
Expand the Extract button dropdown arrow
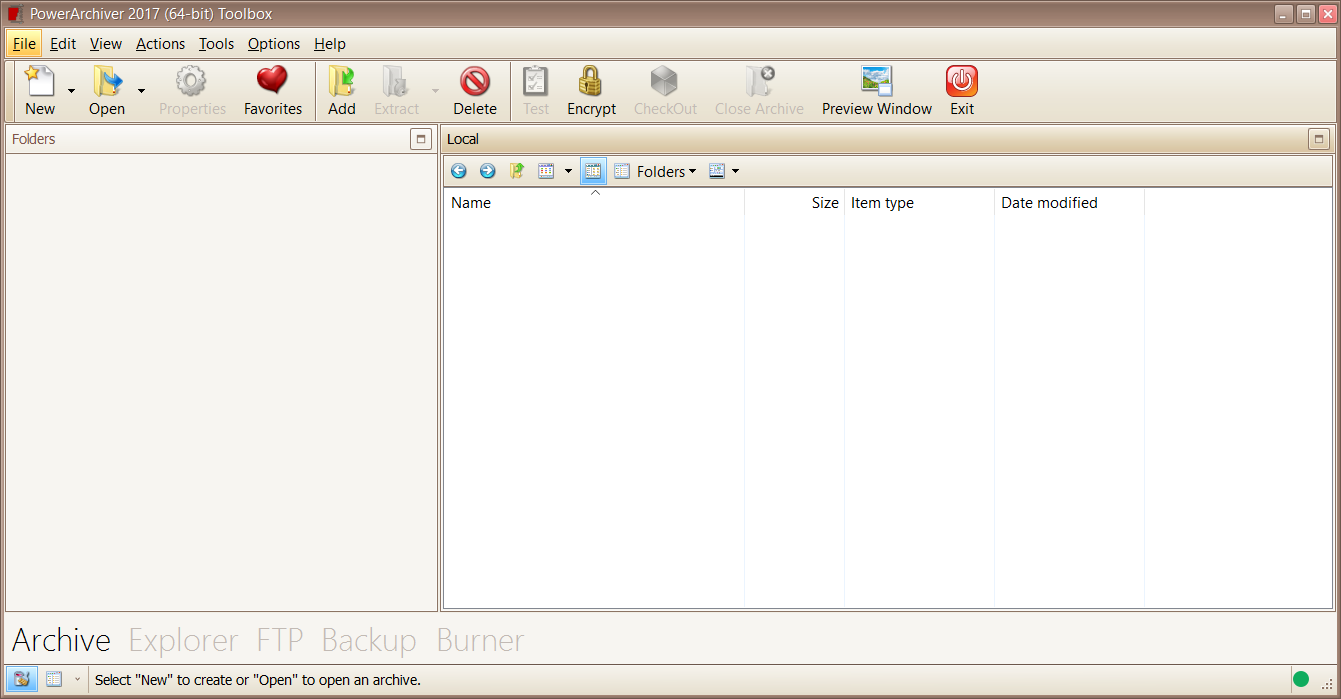point(435,91)
